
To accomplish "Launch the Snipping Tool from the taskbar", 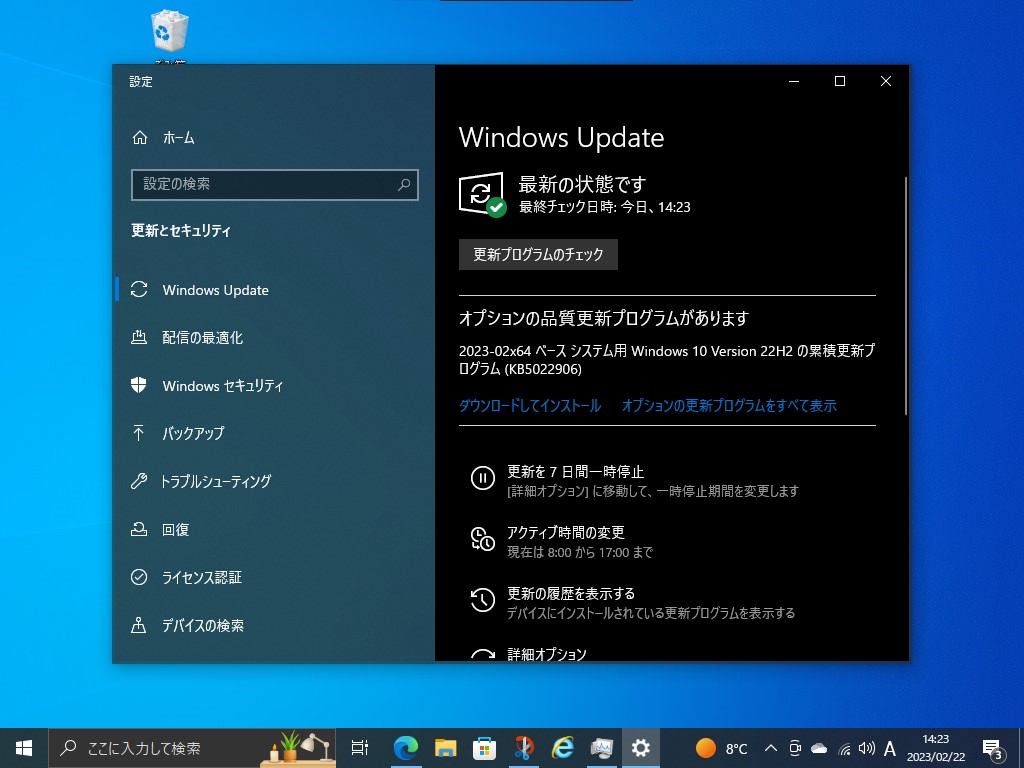I will click(522, 747).
